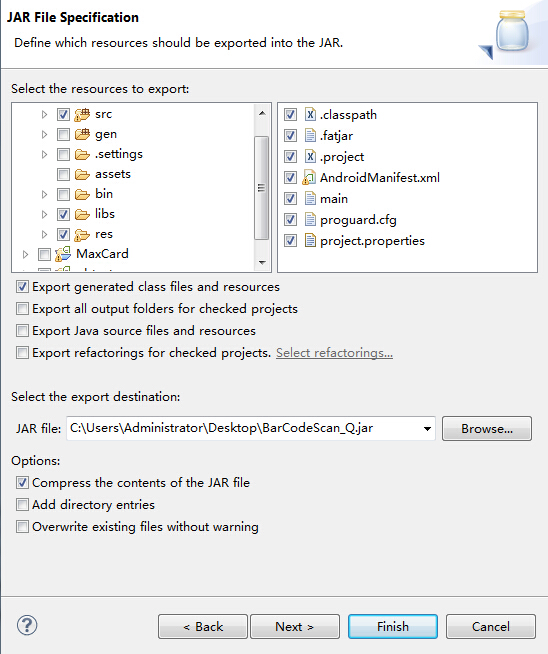Open the JAR file path dropdown

tap(427, 429)
